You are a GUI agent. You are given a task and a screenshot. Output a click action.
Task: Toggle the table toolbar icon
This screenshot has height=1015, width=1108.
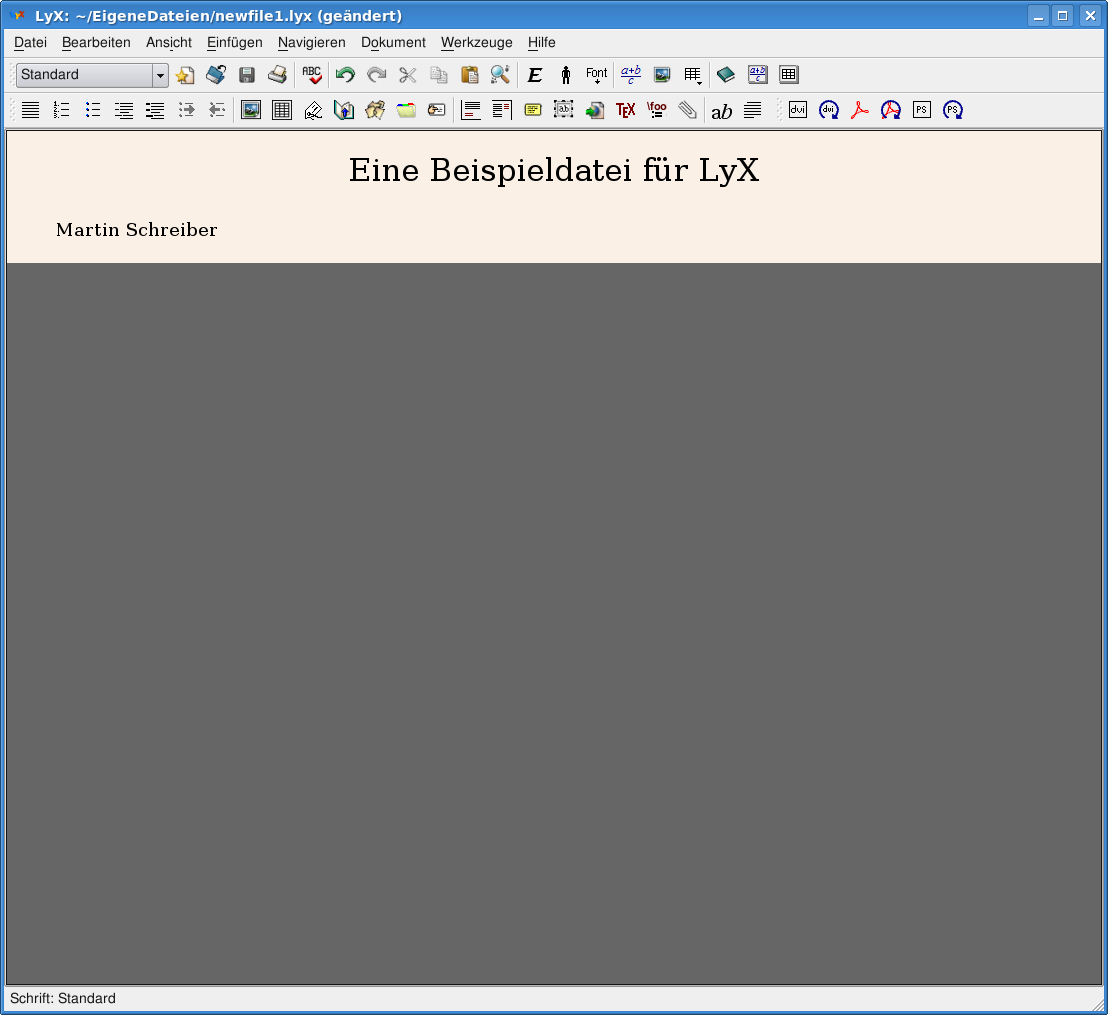tap(789, 75)
